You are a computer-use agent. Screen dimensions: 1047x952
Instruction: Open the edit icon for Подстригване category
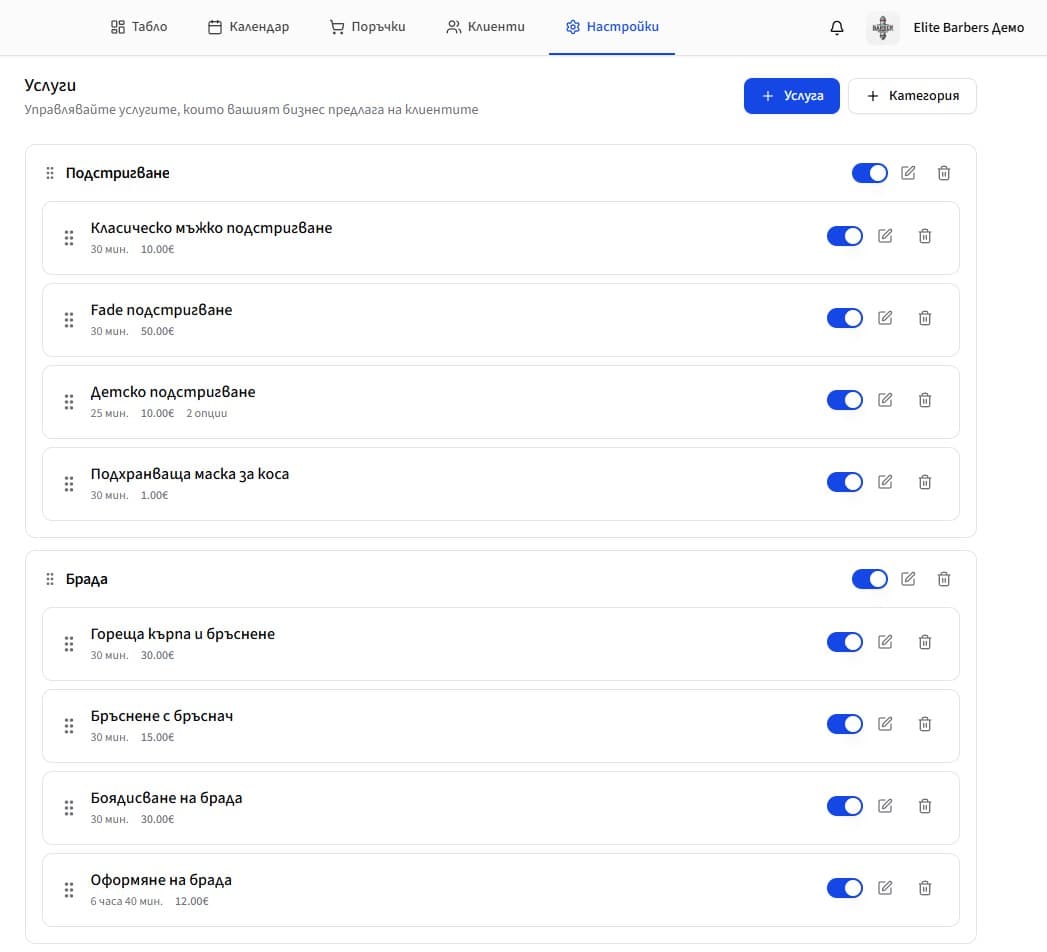pyautogui.click(x=908, y=172)
